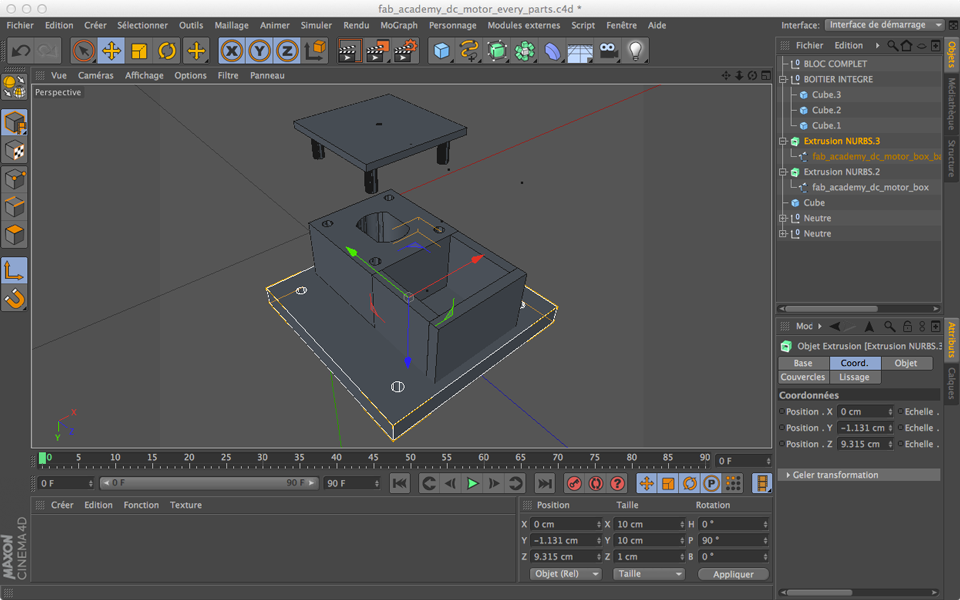Screen dimensions: 960x600
Task: Click the Undo arrow icon
Action: pyautogui.click(x=21, y=50)
